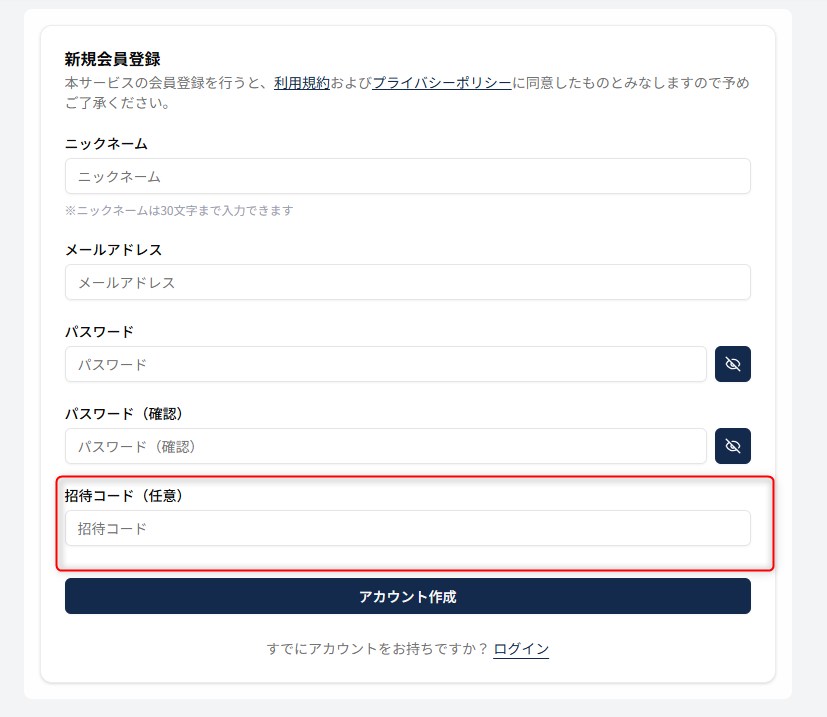Viewport: 827px width, 717px height.
Task: Click the すでにアカウントをお持ちですか text
Action: (x=377, y=649)
